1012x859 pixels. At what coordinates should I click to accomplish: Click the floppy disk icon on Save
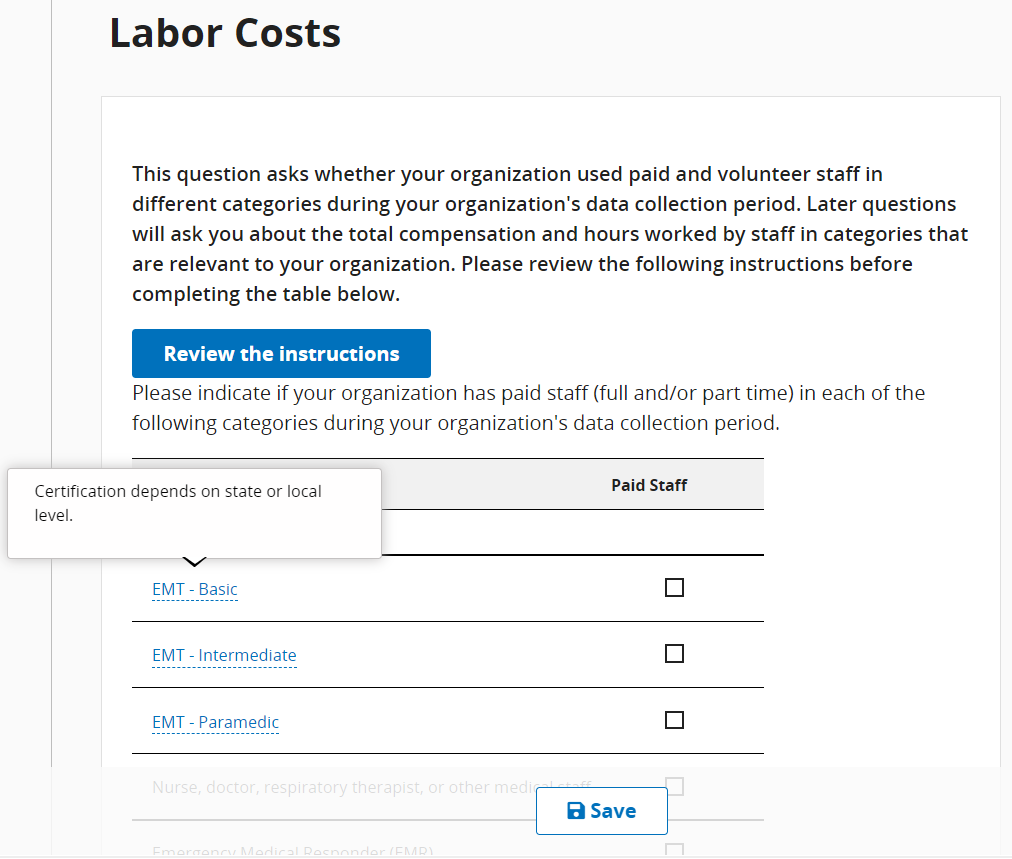click(576, 811)
